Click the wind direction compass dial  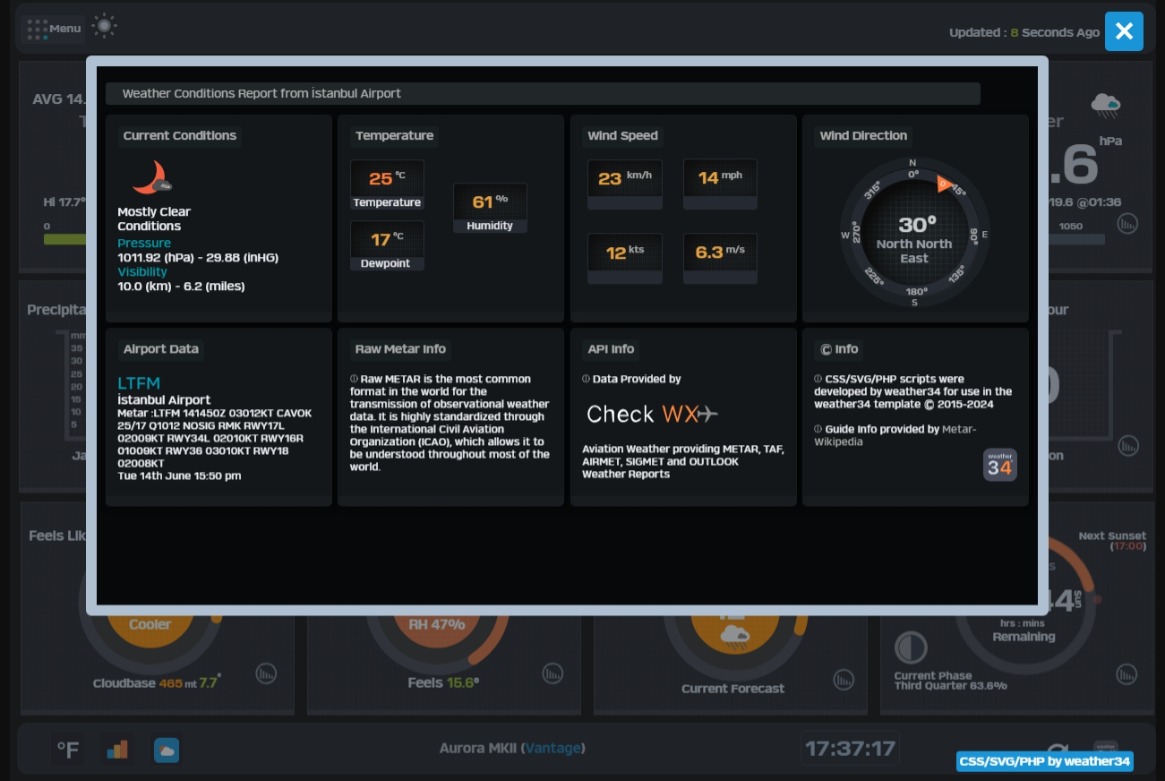click(914, 233)
